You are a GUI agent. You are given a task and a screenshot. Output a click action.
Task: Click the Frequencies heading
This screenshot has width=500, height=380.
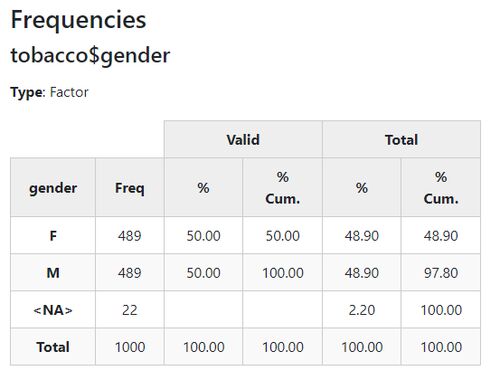[78, 20]
